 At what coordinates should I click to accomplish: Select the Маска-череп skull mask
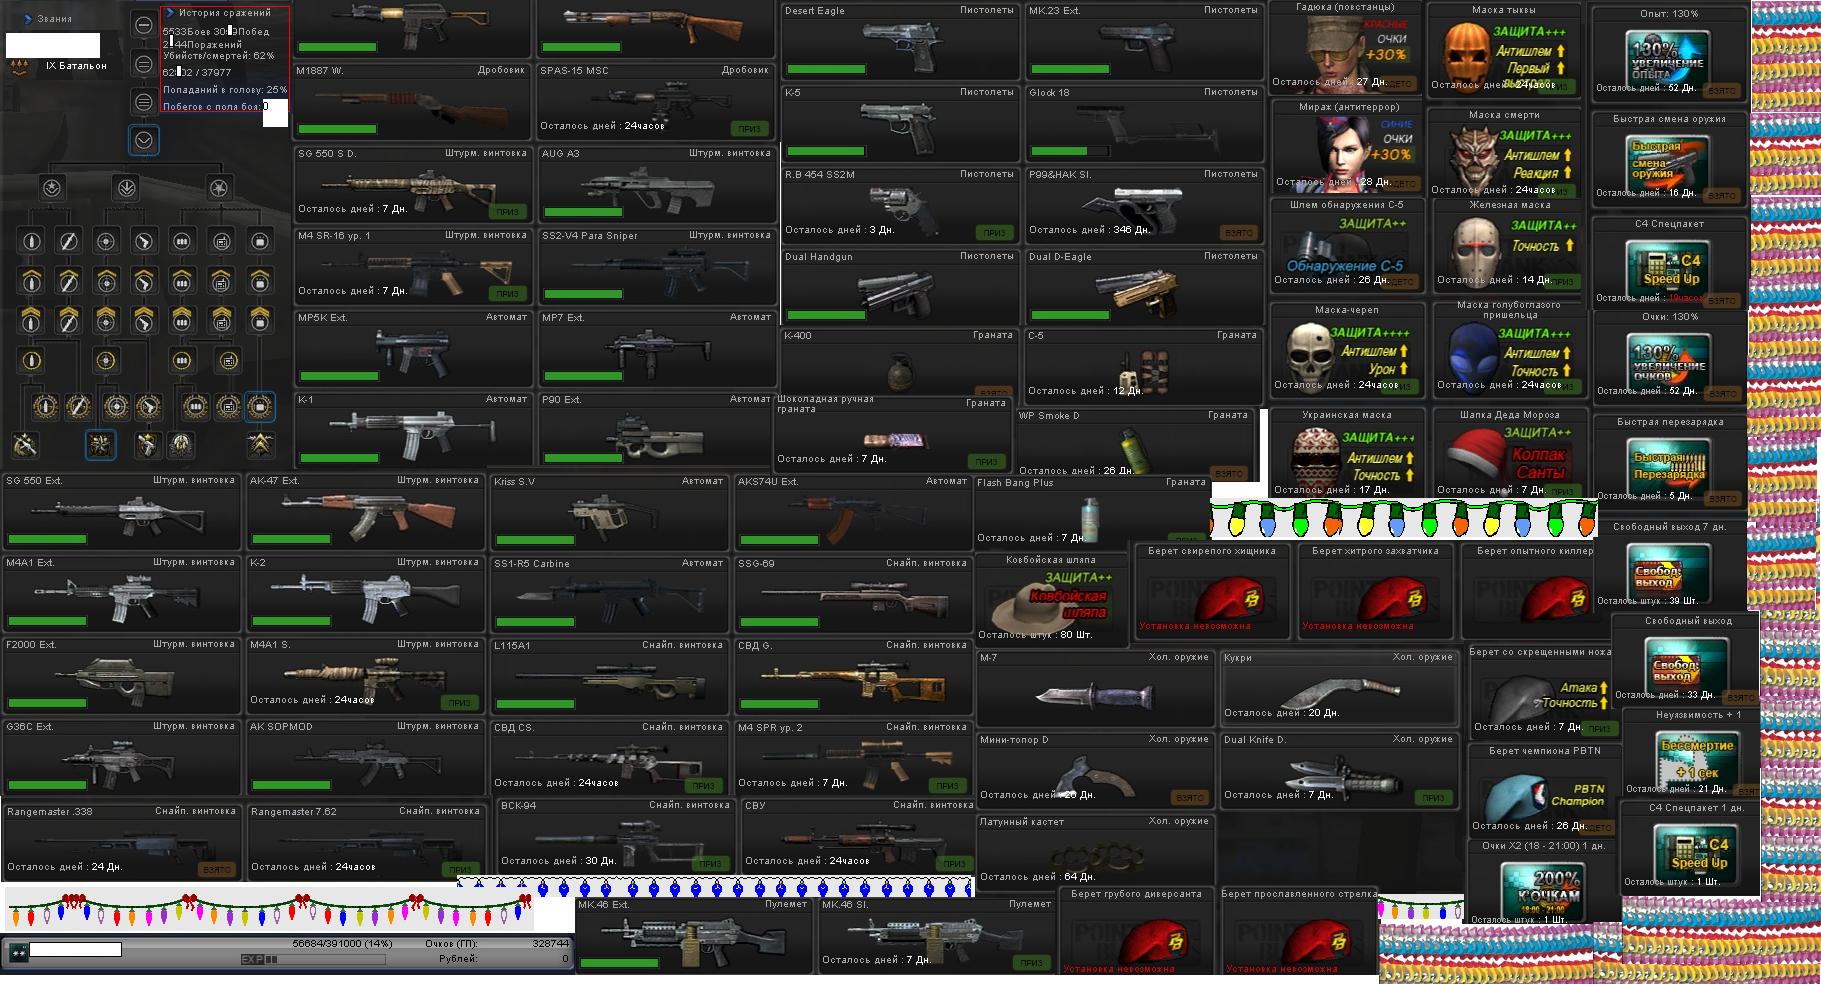coord(1347,350)
